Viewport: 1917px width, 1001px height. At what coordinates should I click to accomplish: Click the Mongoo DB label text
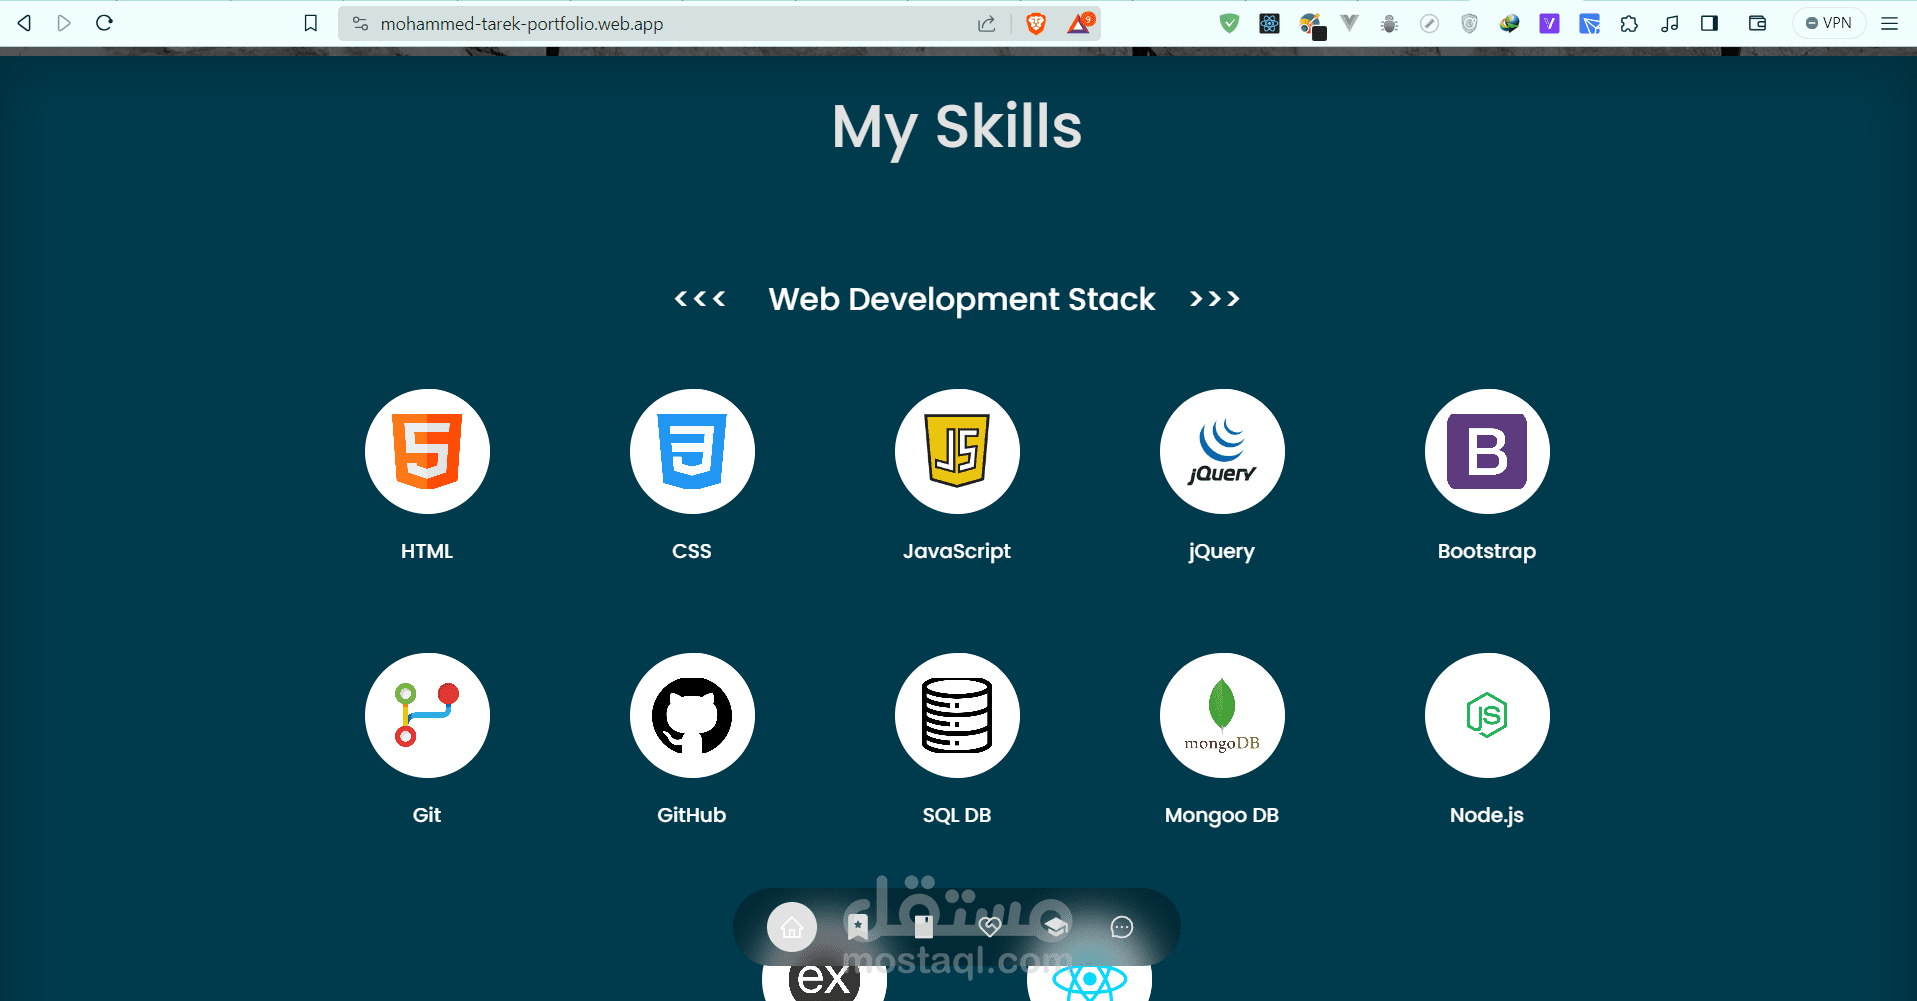coord(1222,816)
